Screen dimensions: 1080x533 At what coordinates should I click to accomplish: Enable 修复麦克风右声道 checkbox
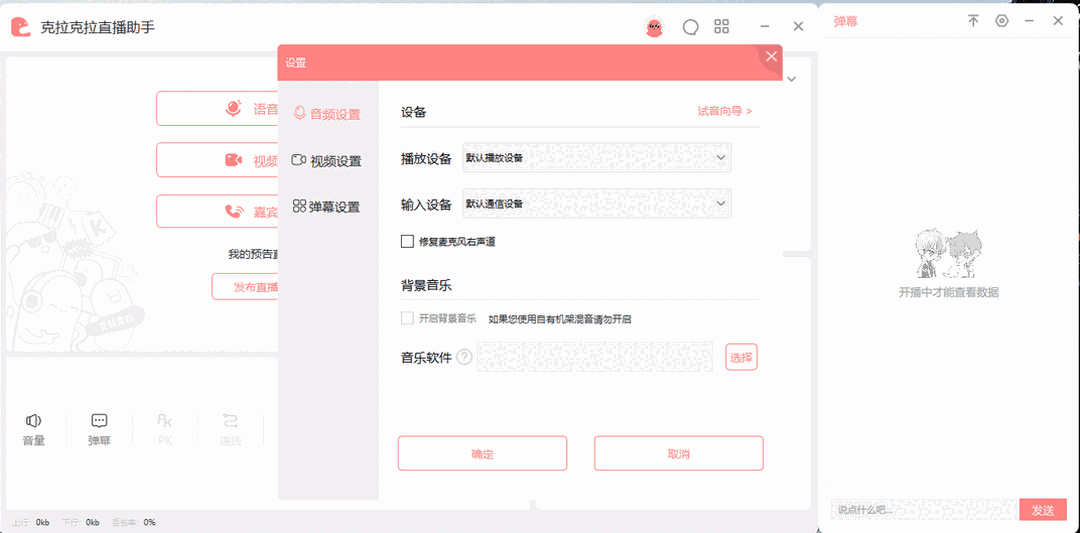tap(406, 241)
